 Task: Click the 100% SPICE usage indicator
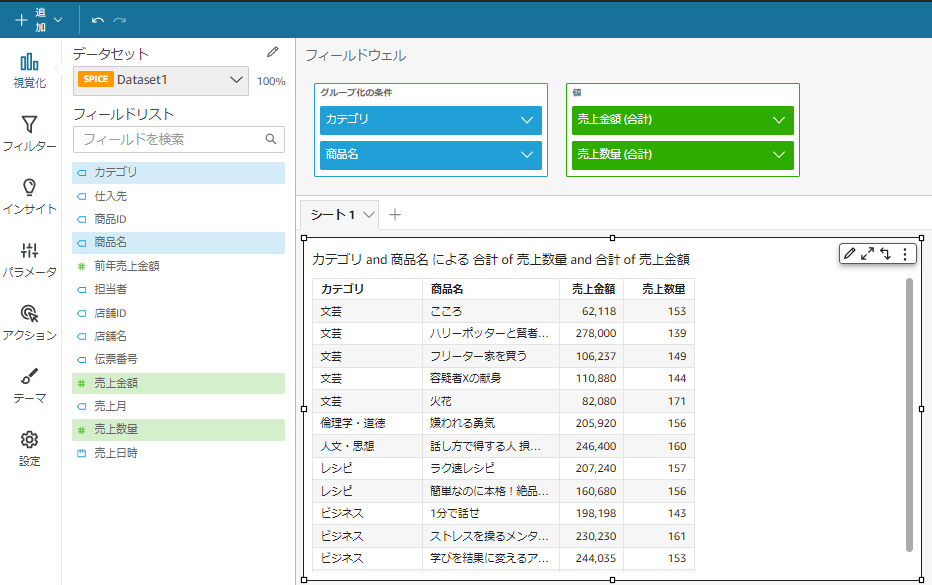point(271,81)
